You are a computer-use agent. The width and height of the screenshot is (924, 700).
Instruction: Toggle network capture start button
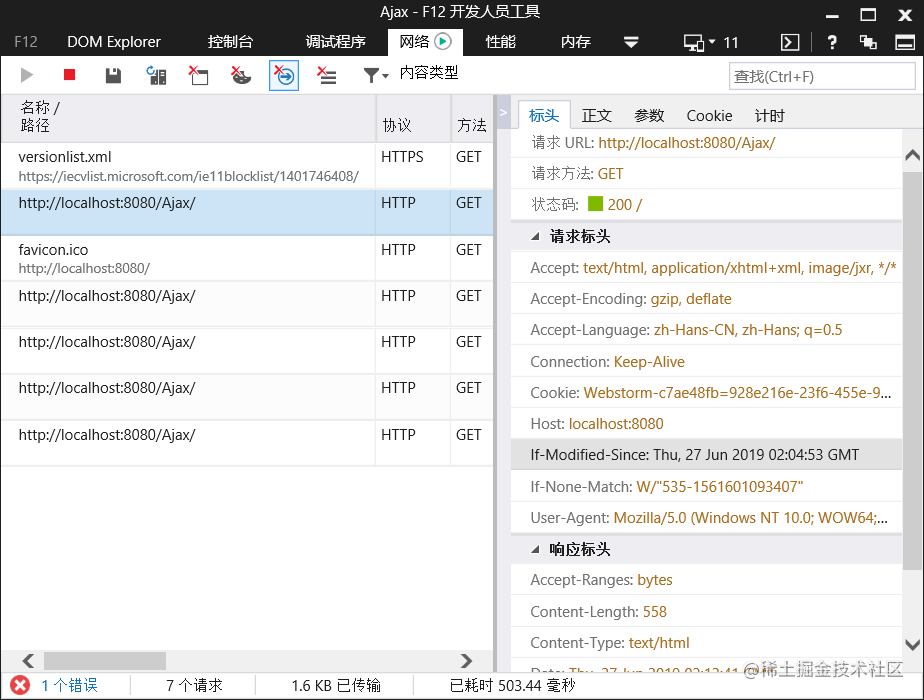[x=27, y=74]
